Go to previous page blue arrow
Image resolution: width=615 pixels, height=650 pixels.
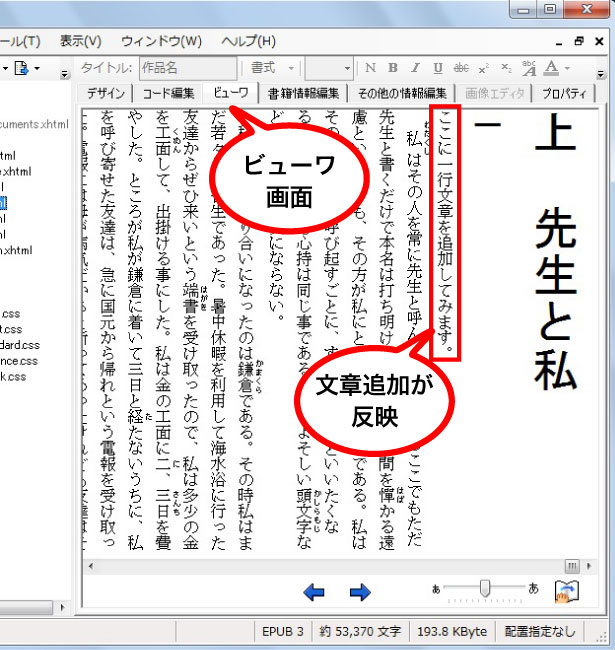pyautogui.click(x=314, y=592)
